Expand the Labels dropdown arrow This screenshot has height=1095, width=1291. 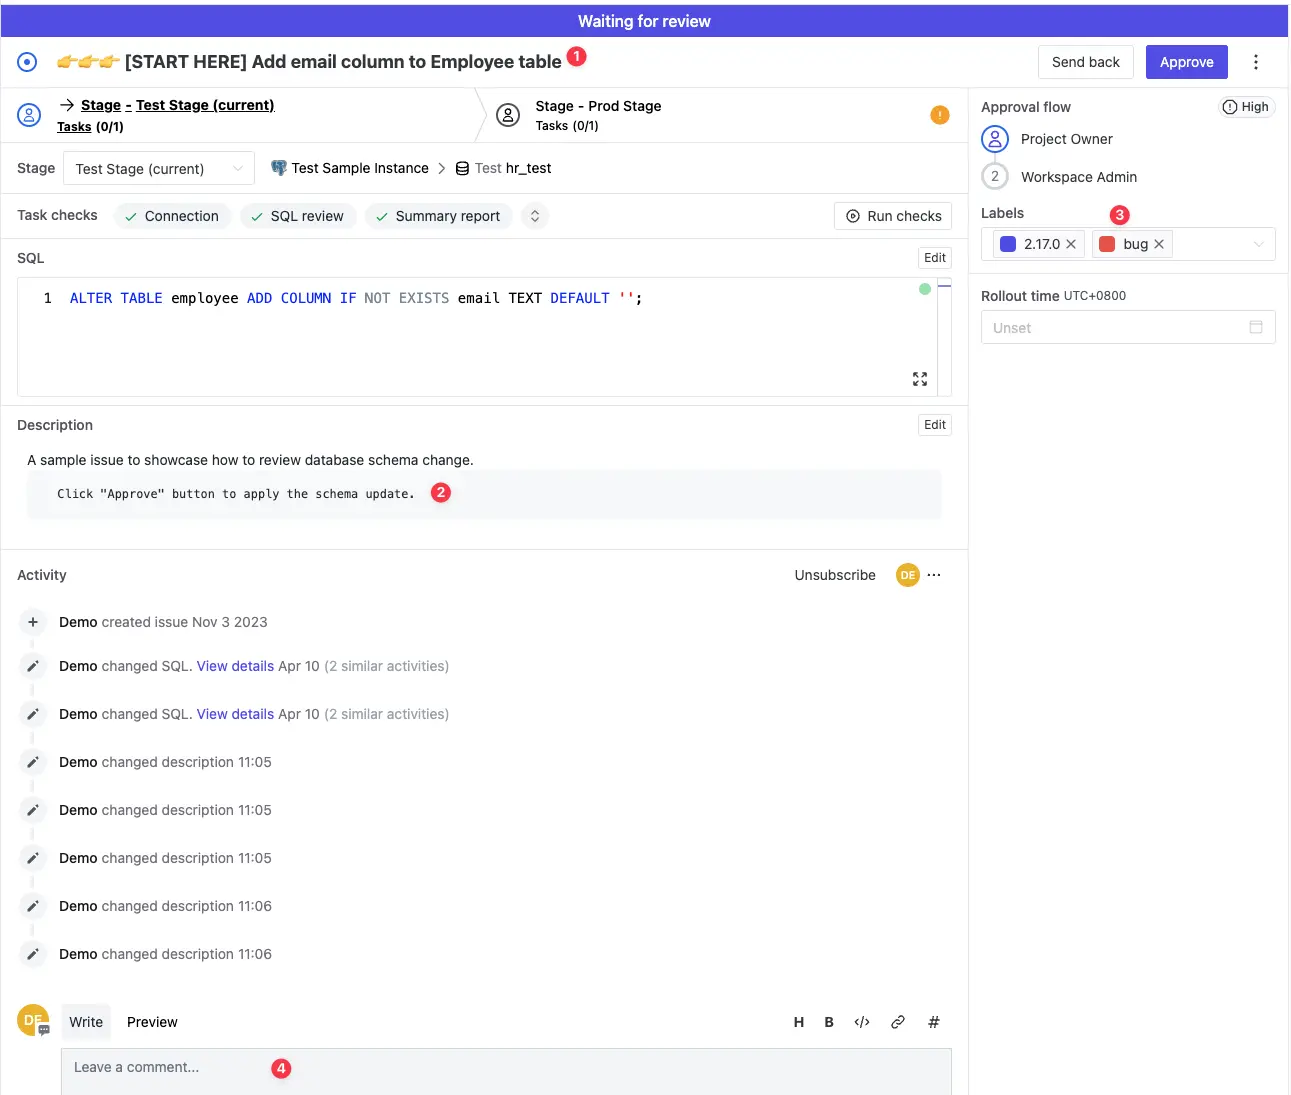pyautogui.click(x=1258, y=244)
